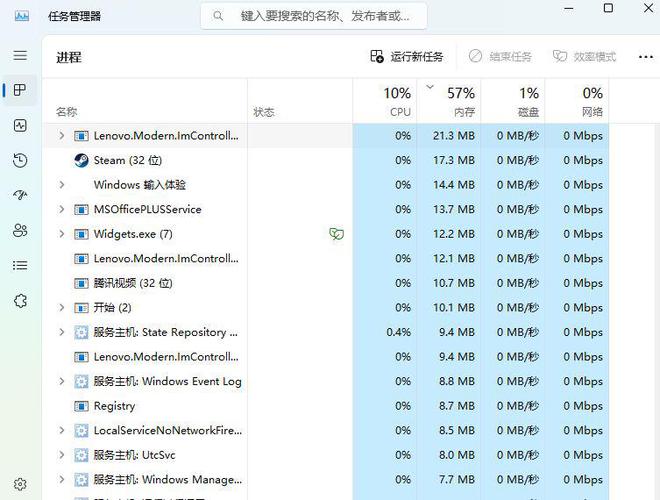
Task: Click the 17.3 MB memory value for Steam
Action: 454,160
